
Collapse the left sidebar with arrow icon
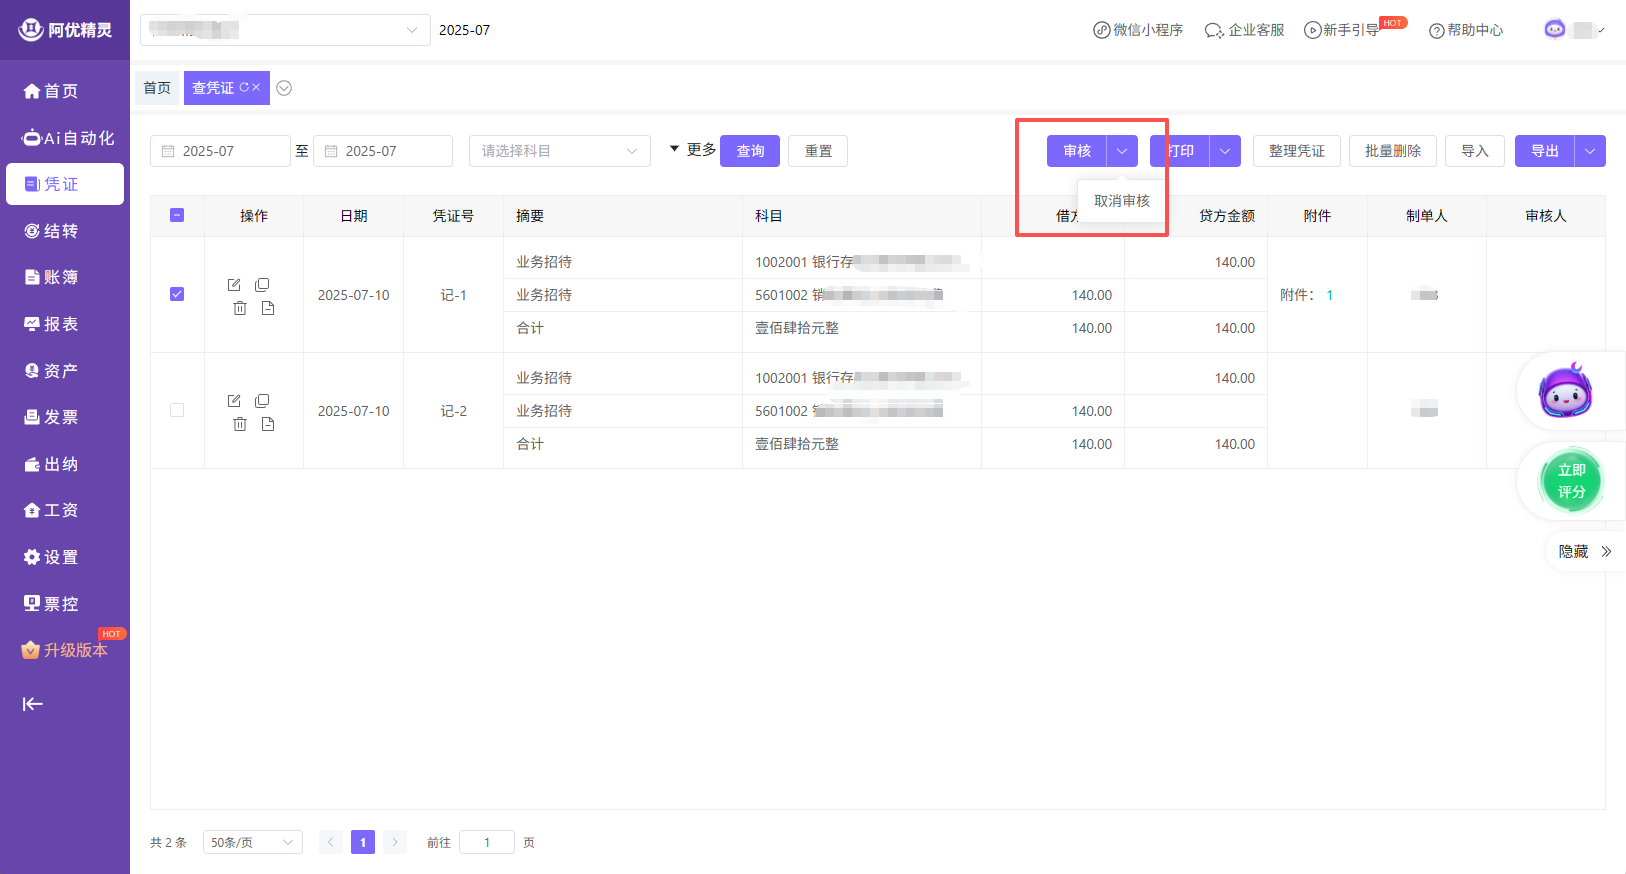[x=33, y=704]
